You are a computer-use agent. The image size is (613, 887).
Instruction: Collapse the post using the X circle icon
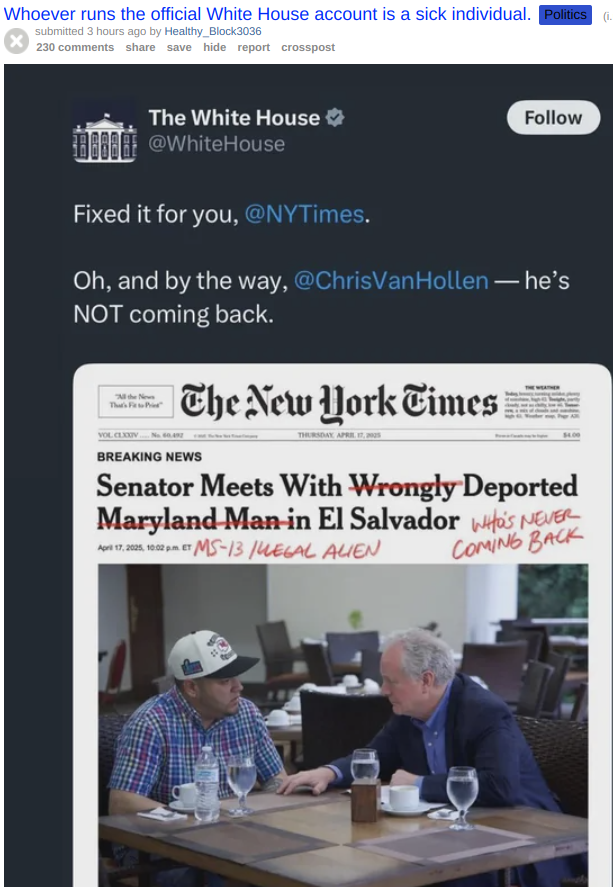16,41
